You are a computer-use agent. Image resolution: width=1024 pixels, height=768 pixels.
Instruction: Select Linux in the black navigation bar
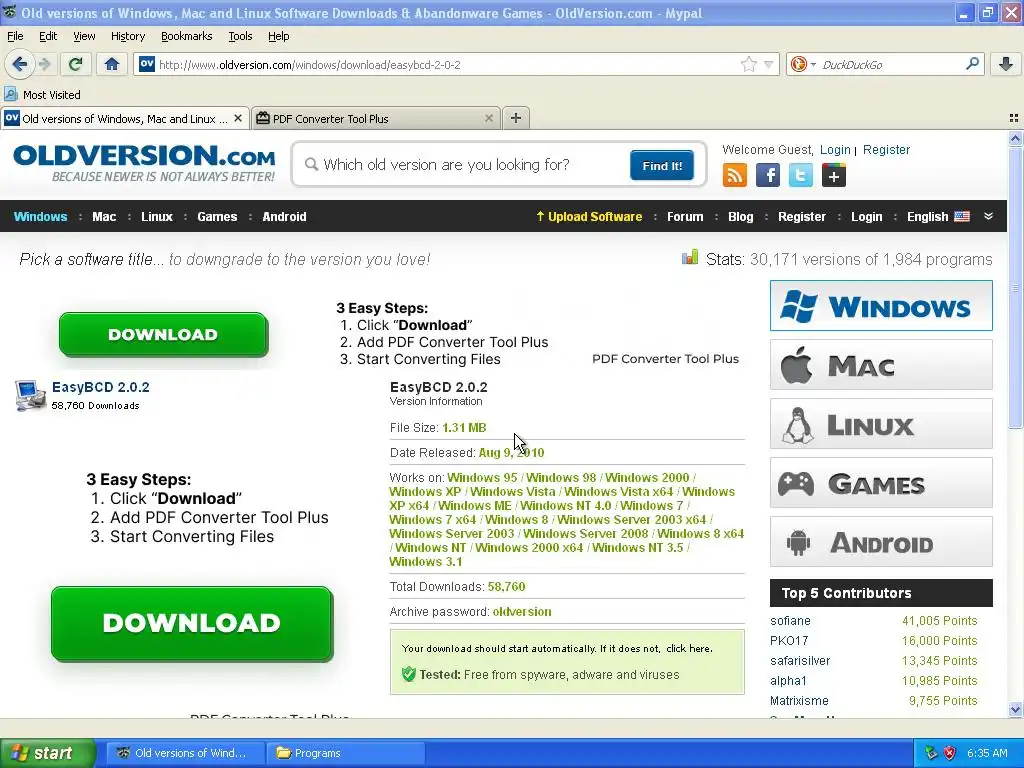[x=157, y=217]
